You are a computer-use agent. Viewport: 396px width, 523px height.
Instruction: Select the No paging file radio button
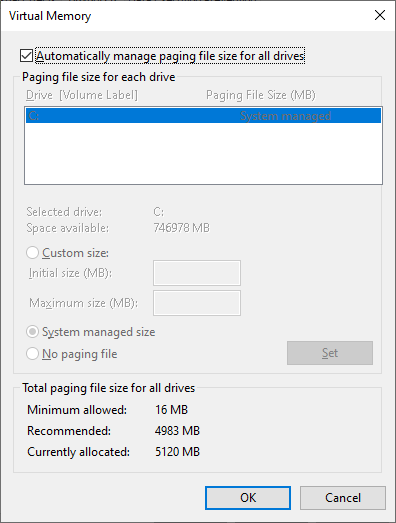coord(32,354)
